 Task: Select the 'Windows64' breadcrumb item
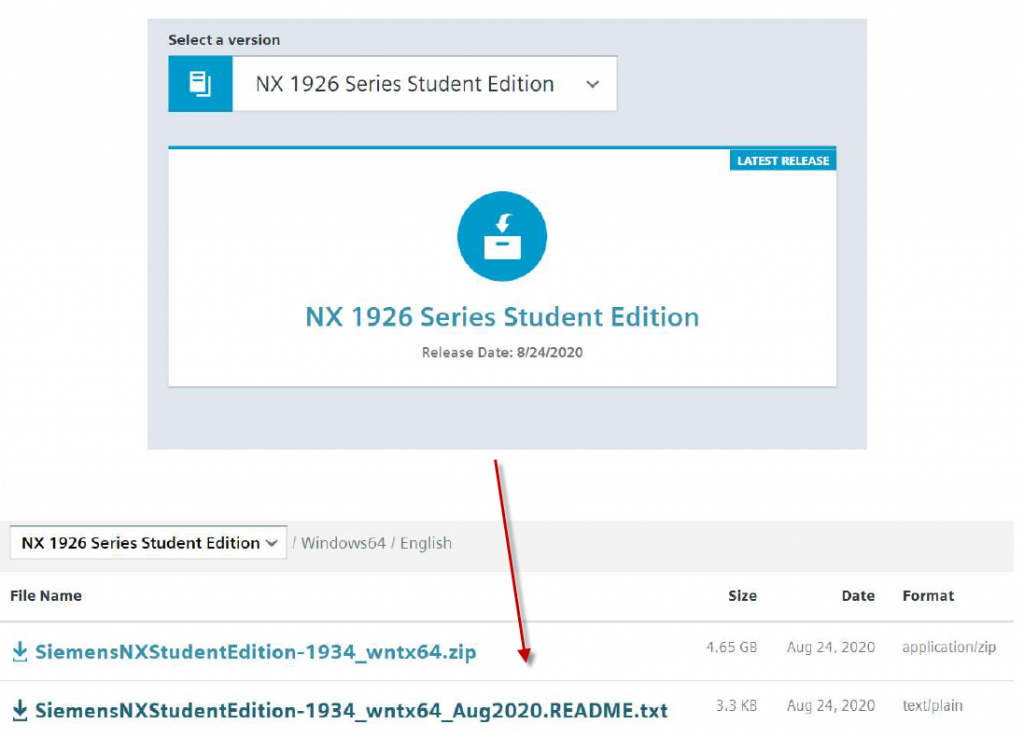click(x=342, y=543)
